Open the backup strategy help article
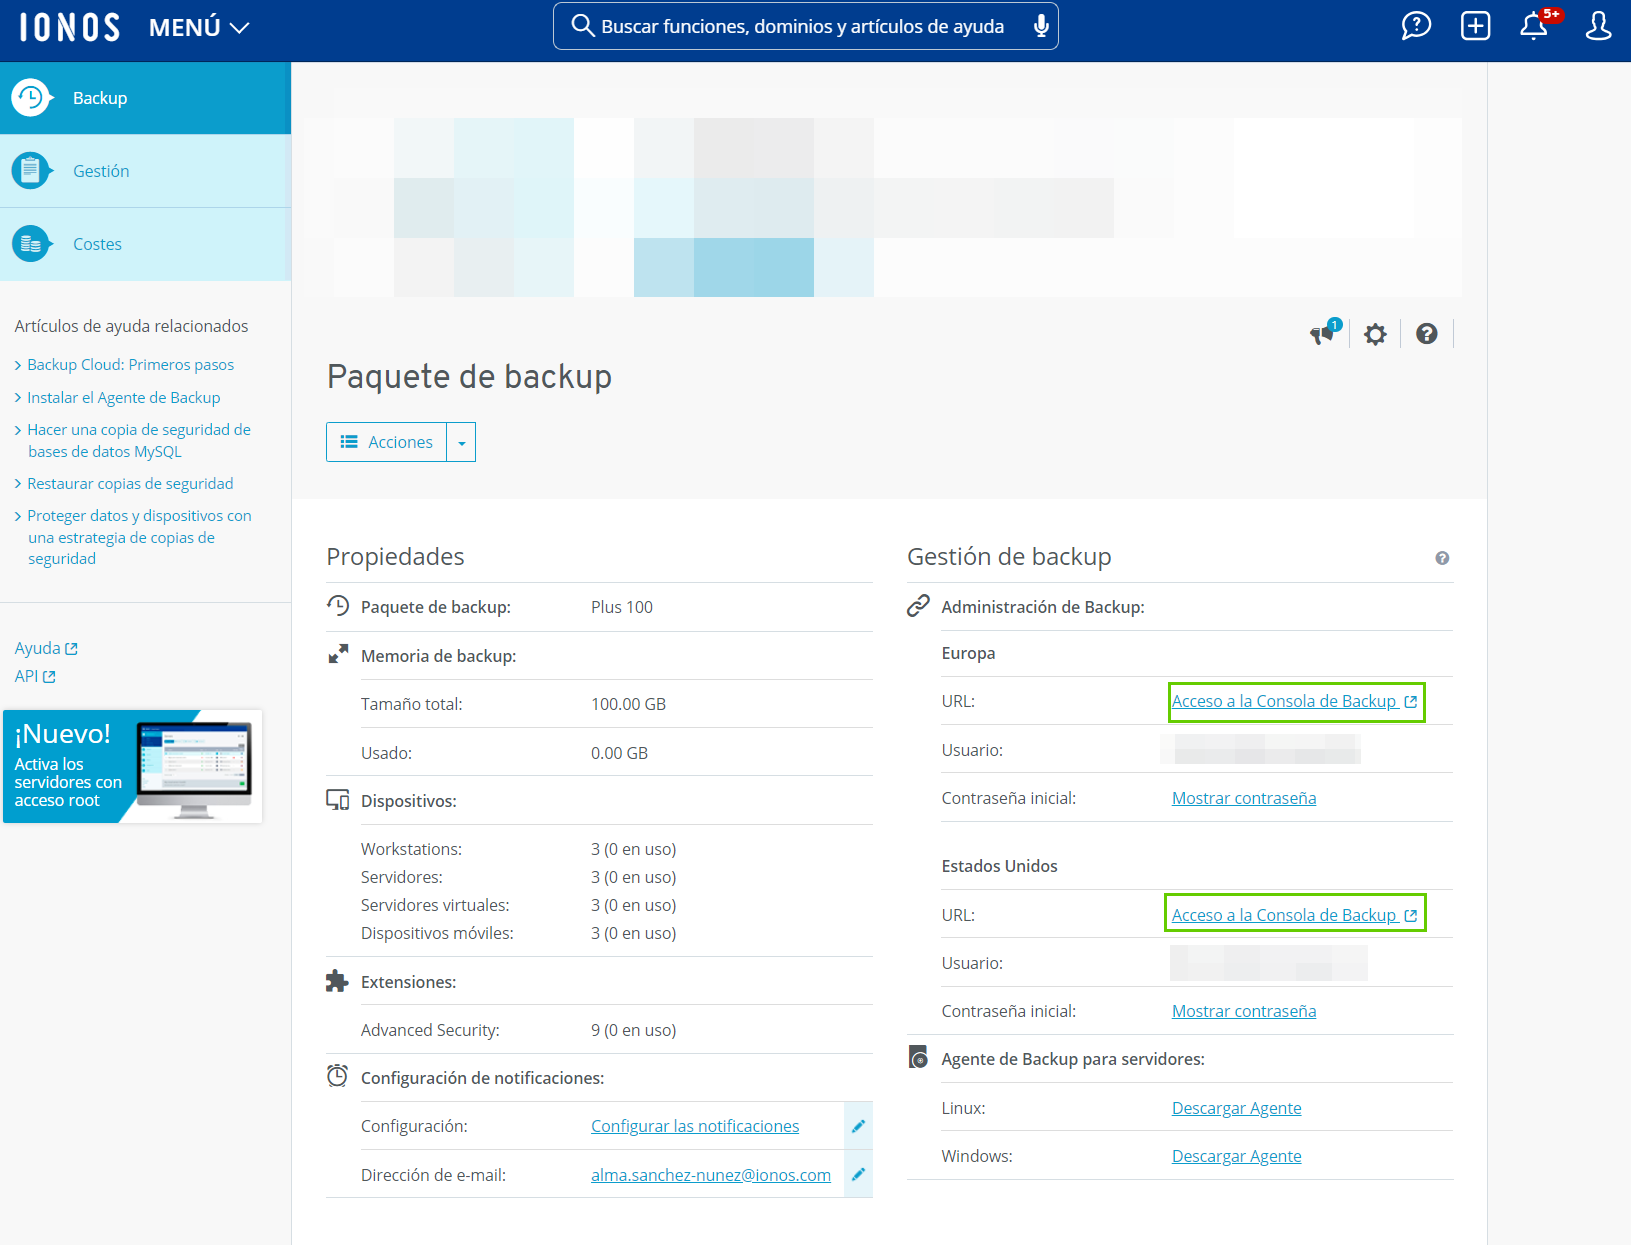1631x1245 pixels. coord(138,537)
